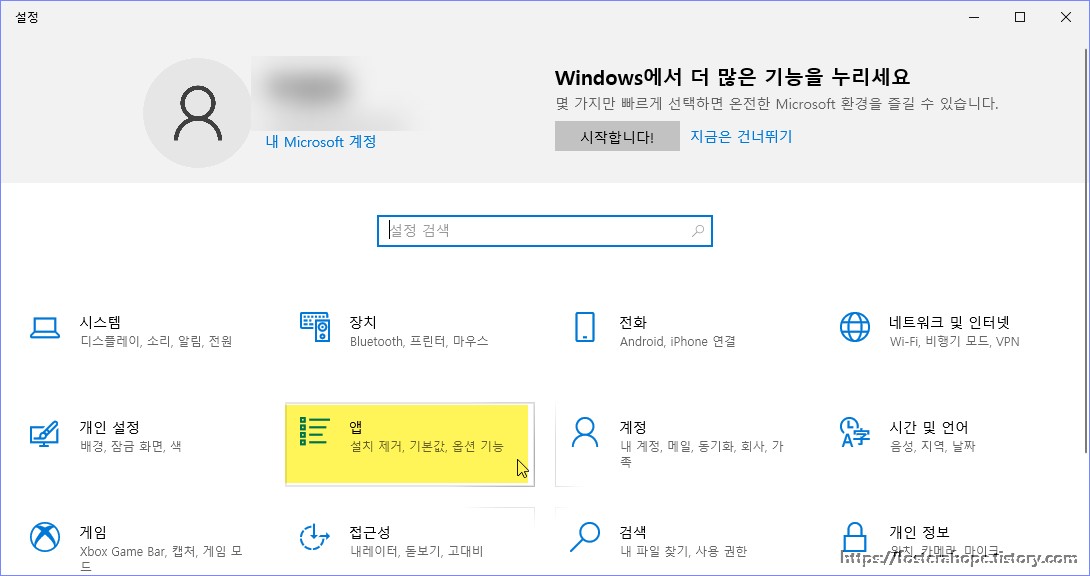This screenshot has height=576, width=1090.
Task: Click Bluetooth, 프린터, 마우스 description
Action: click(x=419, y=341)
